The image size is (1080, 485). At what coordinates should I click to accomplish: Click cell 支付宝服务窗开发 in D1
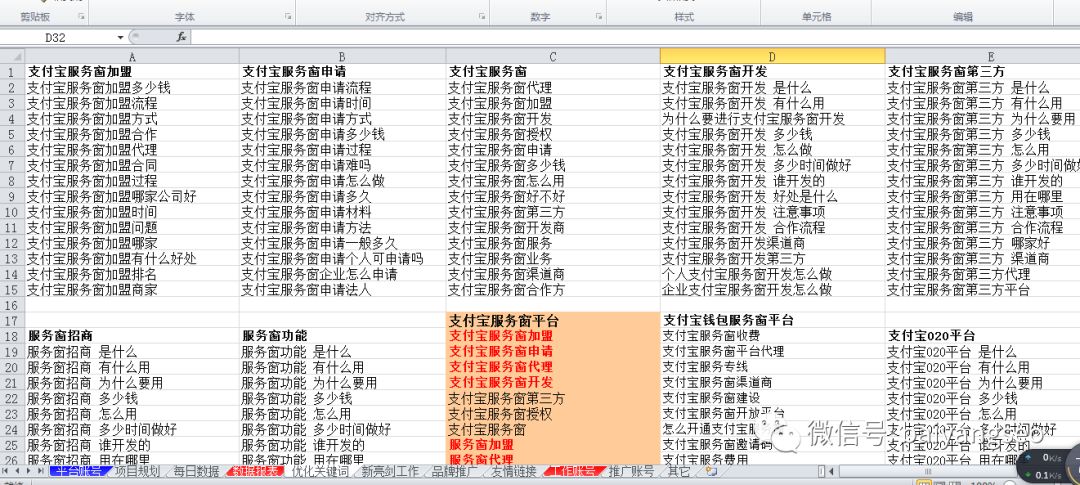[772, 72]
